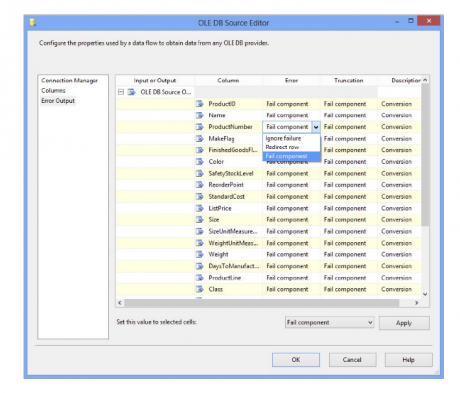Click the ProductID column icon

coord(200,104)
